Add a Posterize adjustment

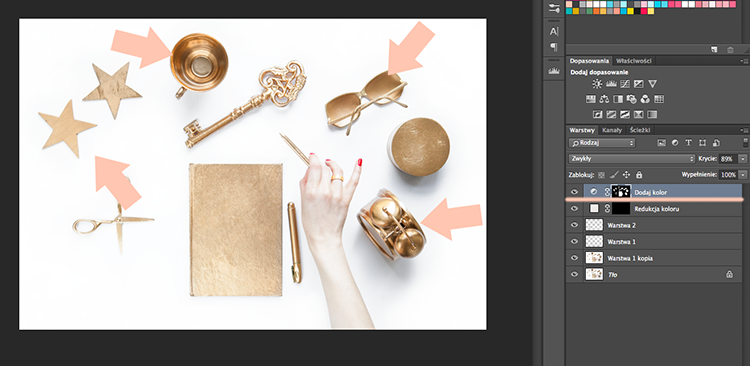(x=611, y=114)
